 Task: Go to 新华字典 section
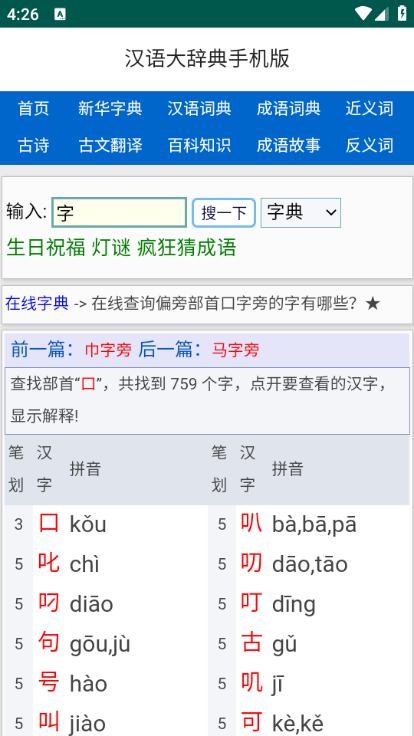(x=110, y=109)
